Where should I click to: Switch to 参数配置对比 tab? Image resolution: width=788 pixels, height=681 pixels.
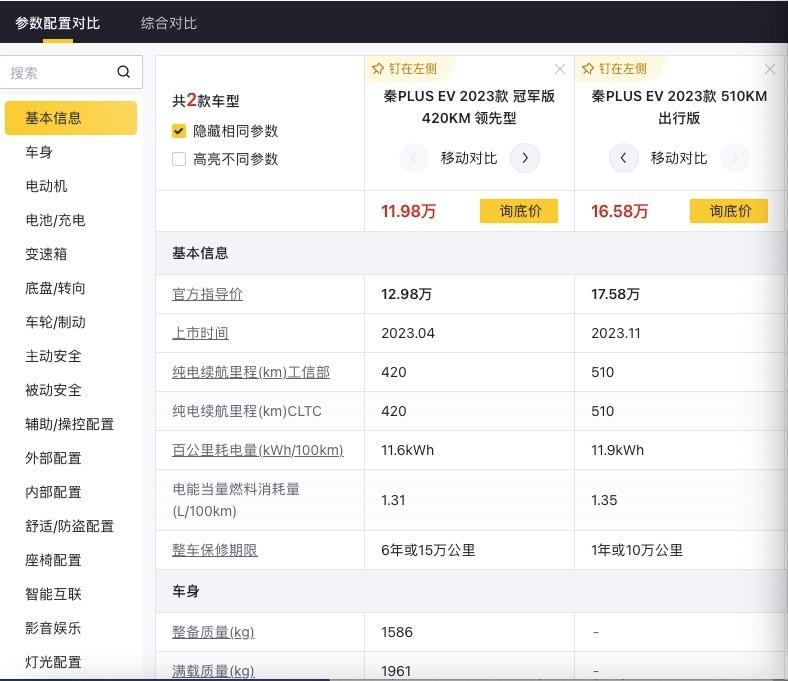tap(58, 23)
